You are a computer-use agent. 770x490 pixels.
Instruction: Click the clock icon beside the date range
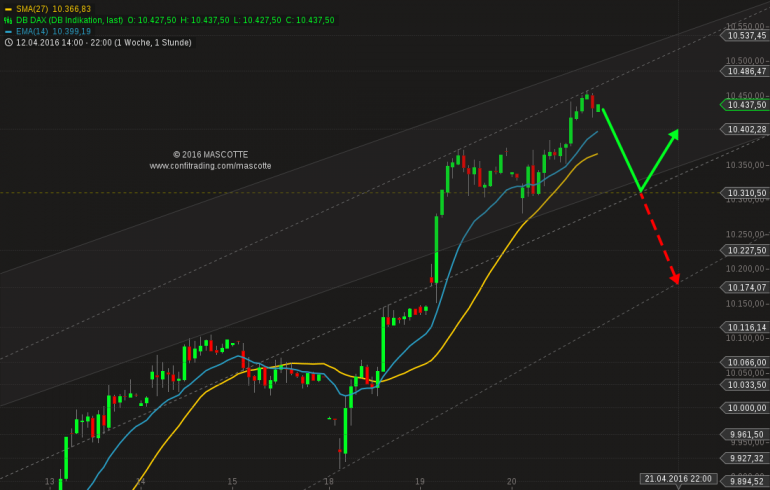click(x=8, y=43)
